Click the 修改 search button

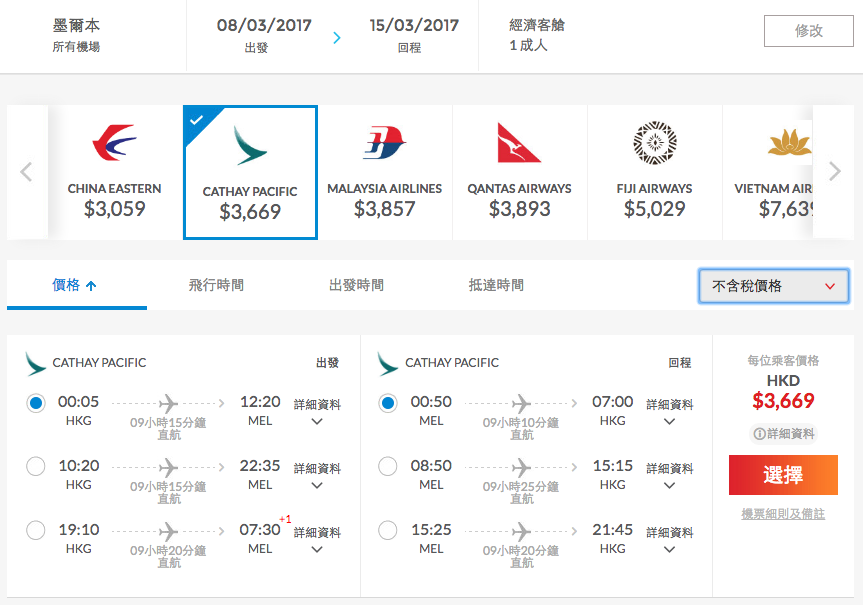coord(809,31)
